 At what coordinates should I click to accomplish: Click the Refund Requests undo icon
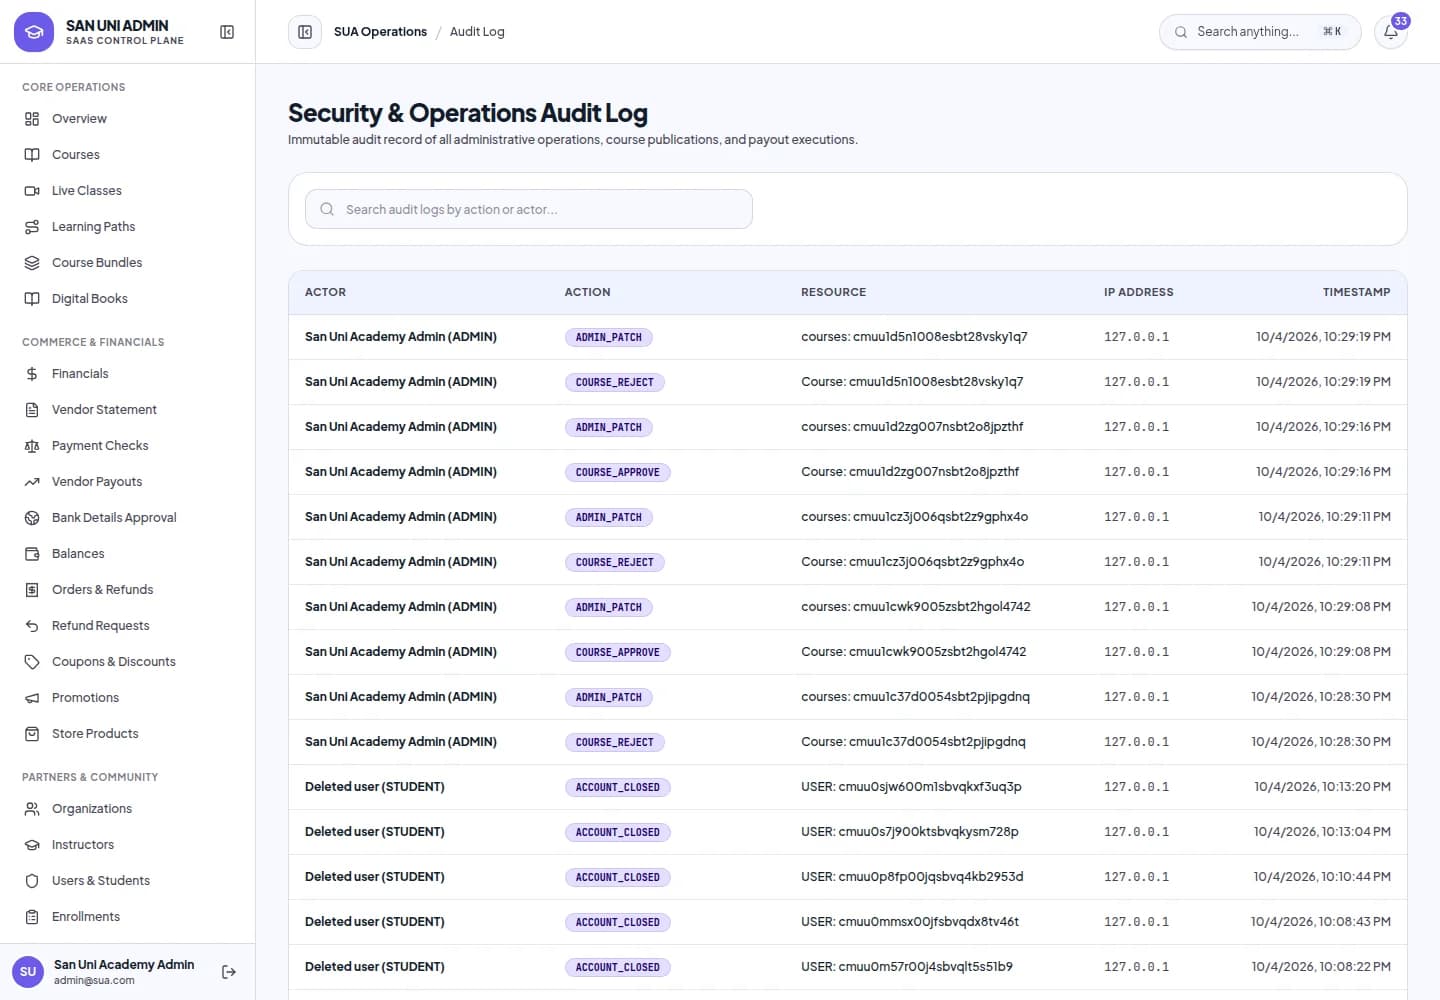point(32,626)
